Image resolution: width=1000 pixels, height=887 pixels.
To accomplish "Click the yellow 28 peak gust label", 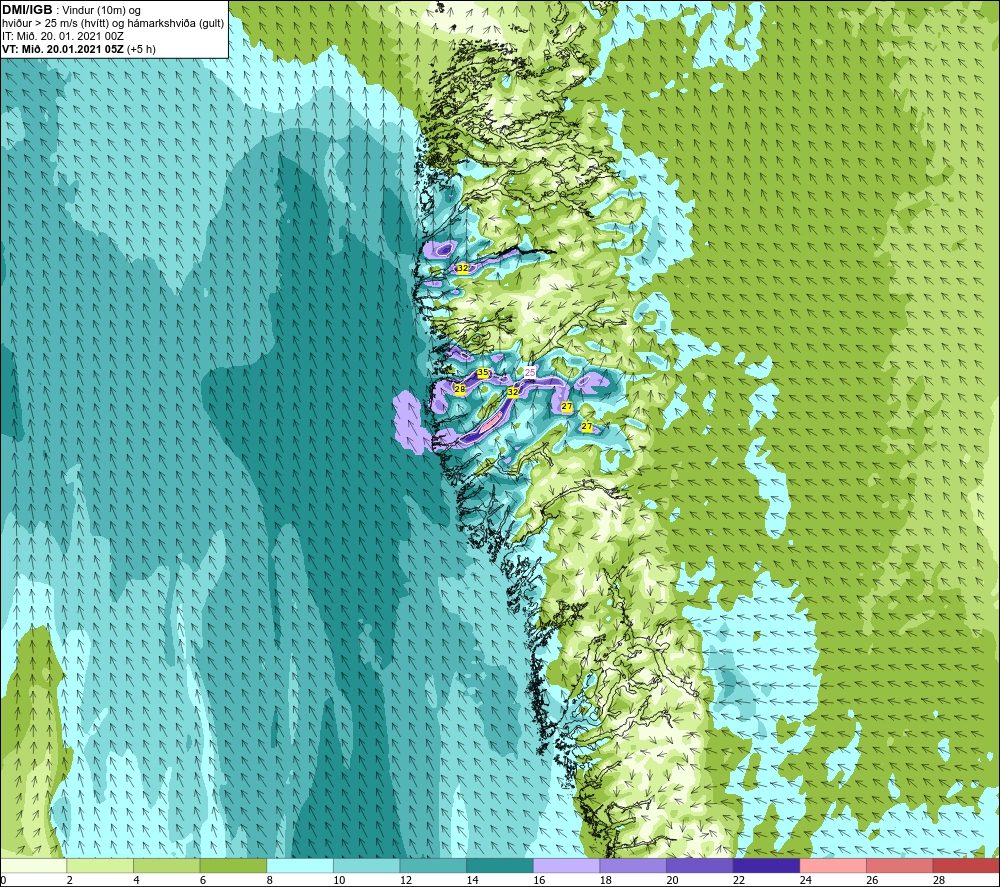I will click(460, 388).
